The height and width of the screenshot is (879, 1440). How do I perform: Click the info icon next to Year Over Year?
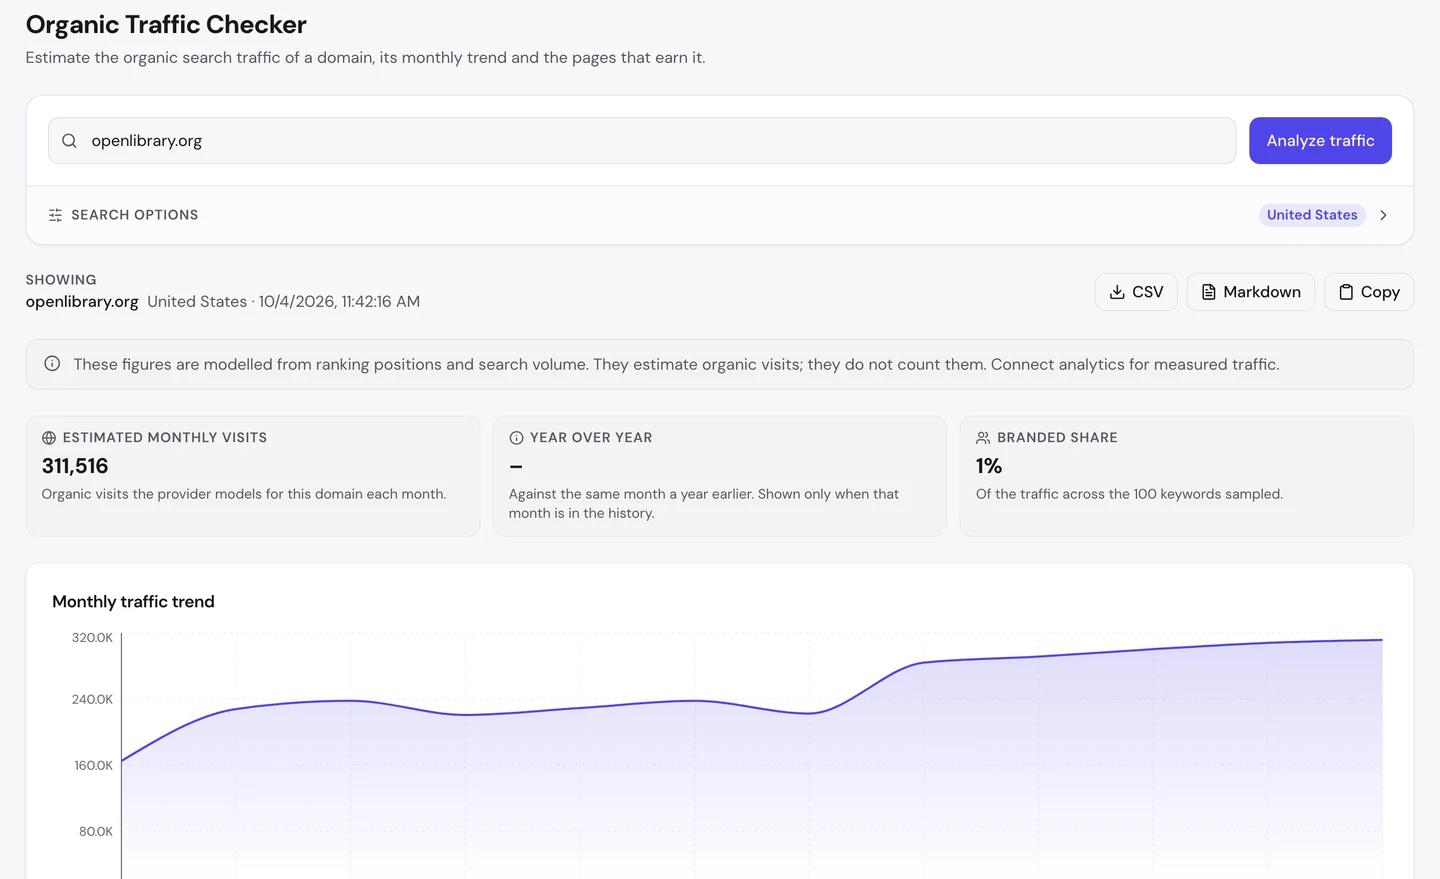(x=516, y=438)
